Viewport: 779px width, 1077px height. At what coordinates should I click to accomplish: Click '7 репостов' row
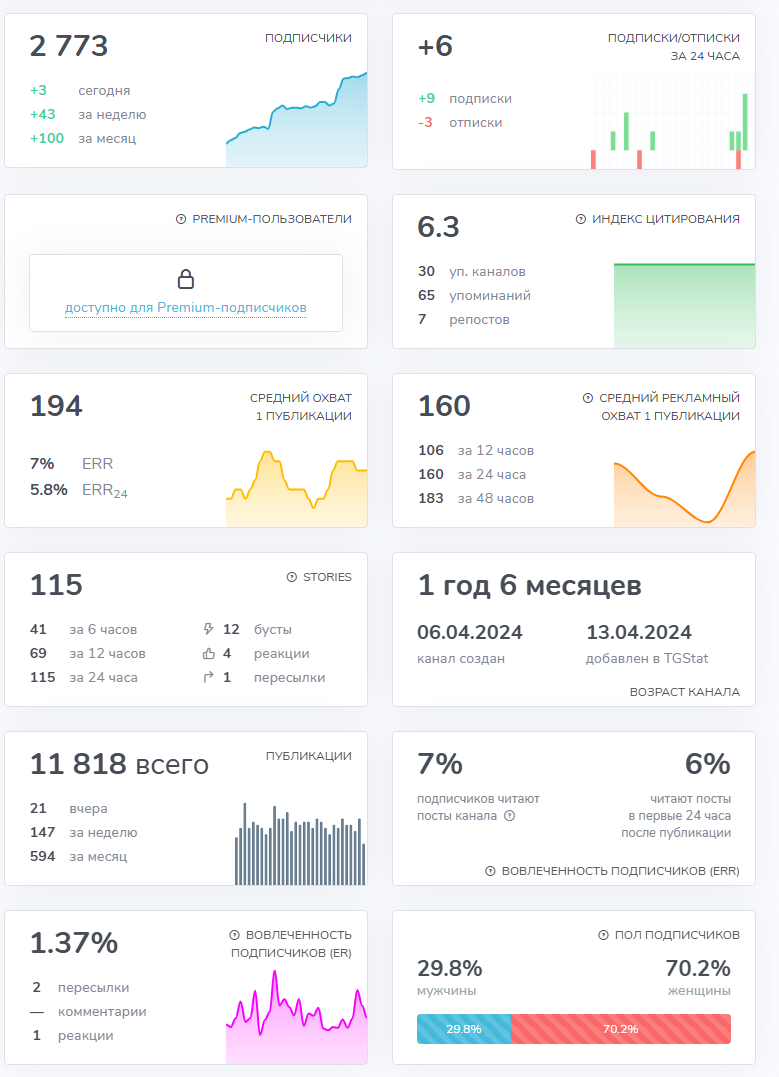(464, 319)
